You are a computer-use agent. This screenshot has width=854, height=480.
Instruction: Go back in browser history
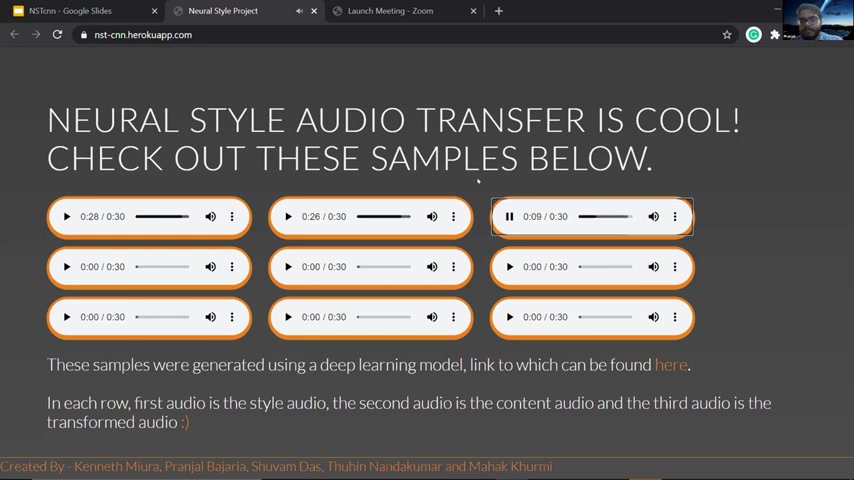click(x=15, y=35)
